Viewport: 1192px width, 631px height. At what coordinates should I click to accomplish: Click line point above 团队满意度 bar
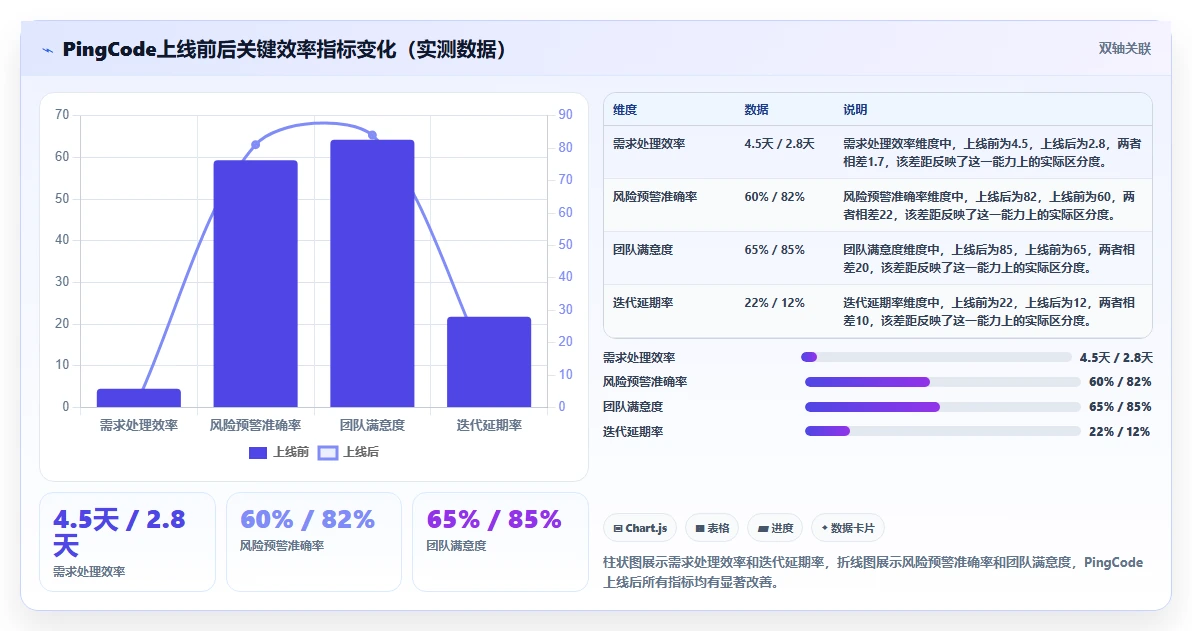point(372,135)
